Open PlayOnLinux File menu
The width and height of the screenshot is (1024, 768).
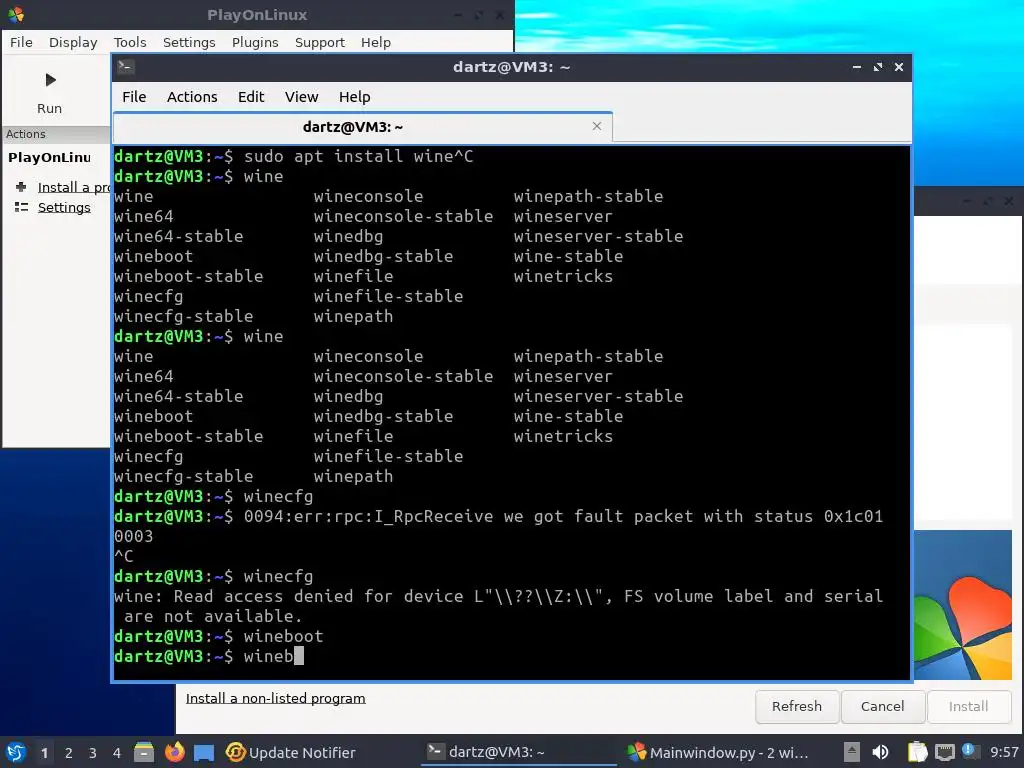click(x=21, y=42)
